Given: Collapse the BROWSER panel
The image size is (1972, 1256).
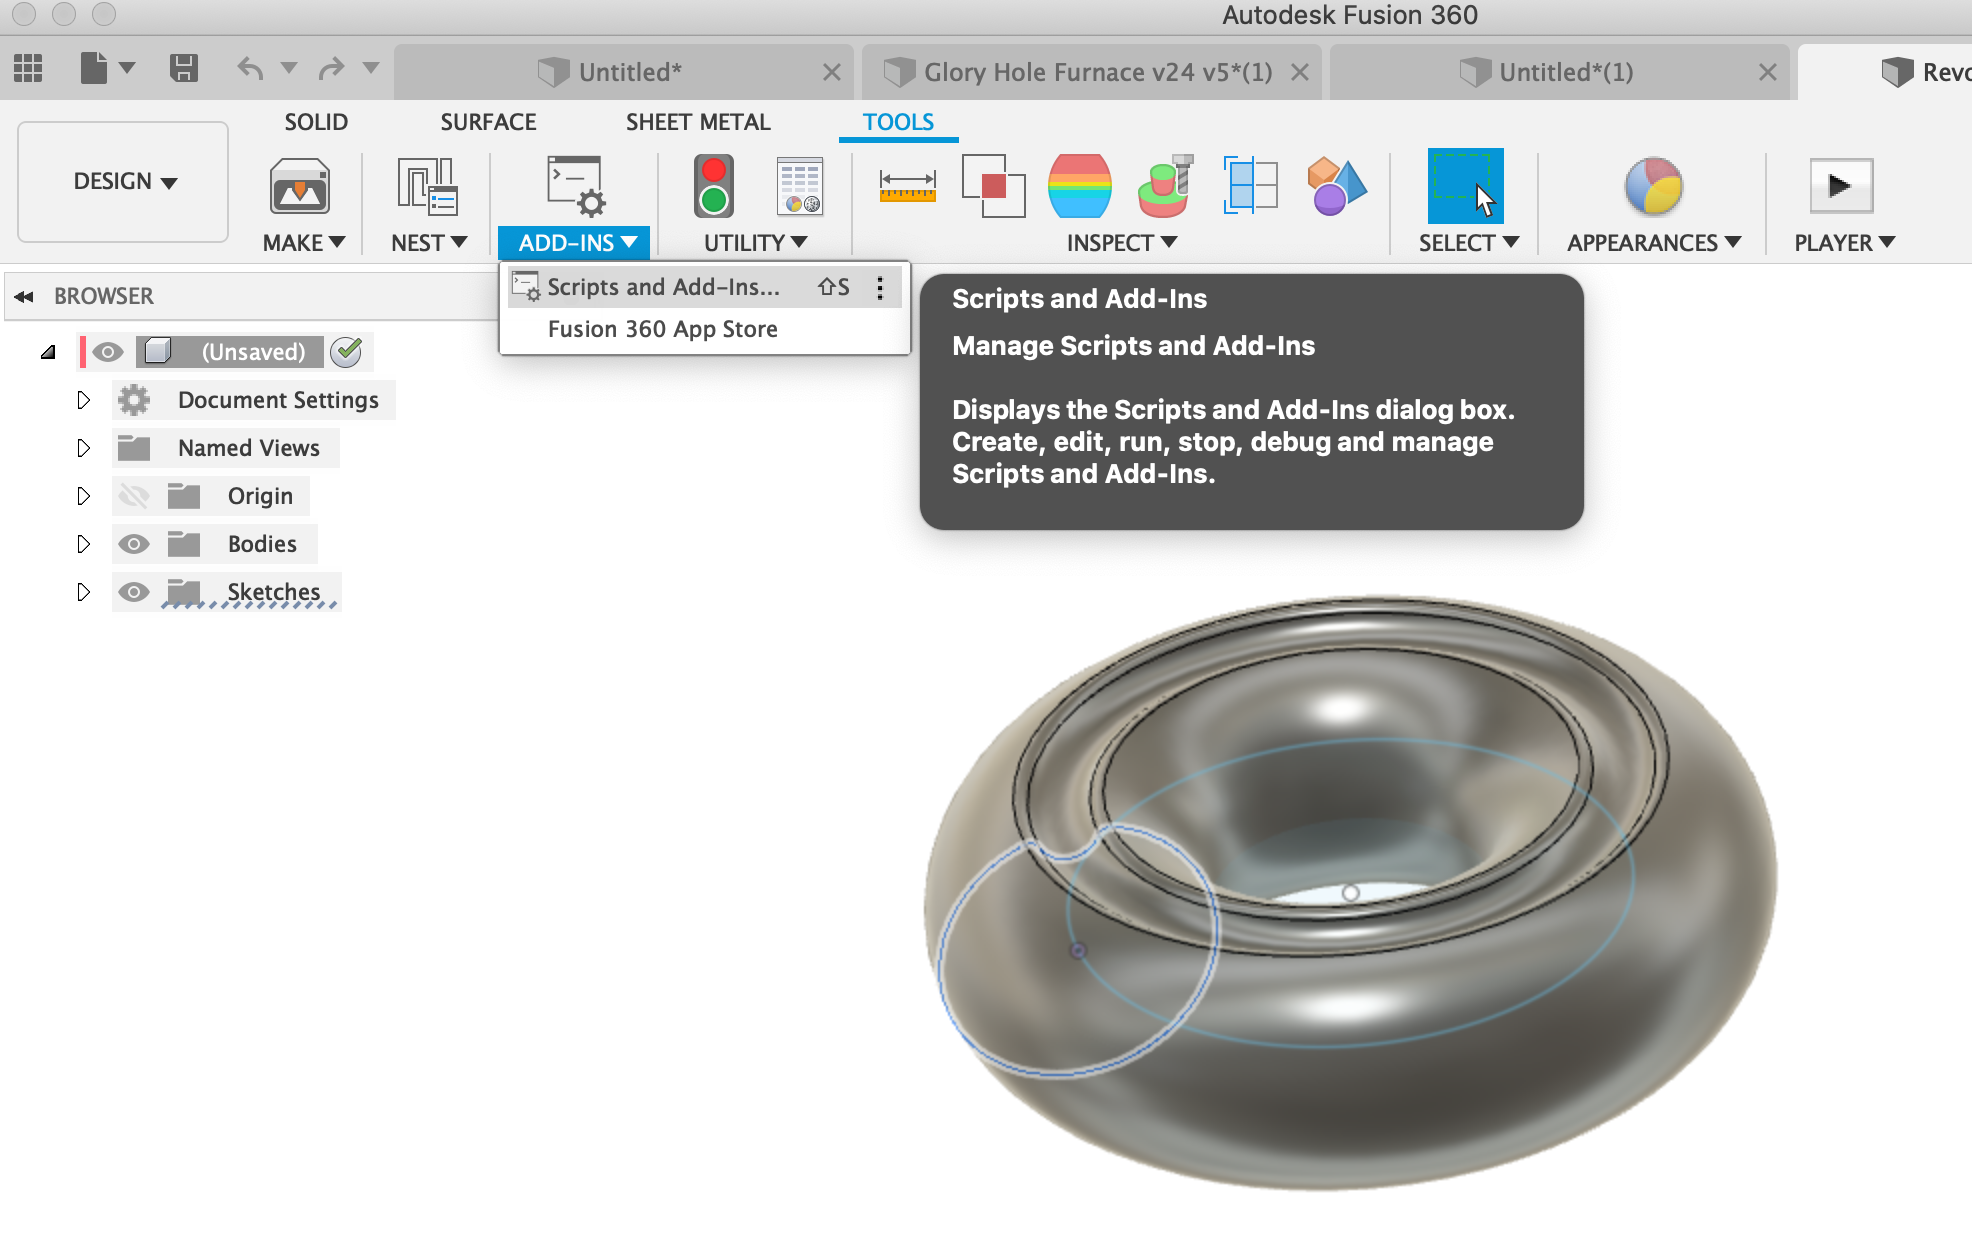Looking at the screenshot, I should coord(23,296).
